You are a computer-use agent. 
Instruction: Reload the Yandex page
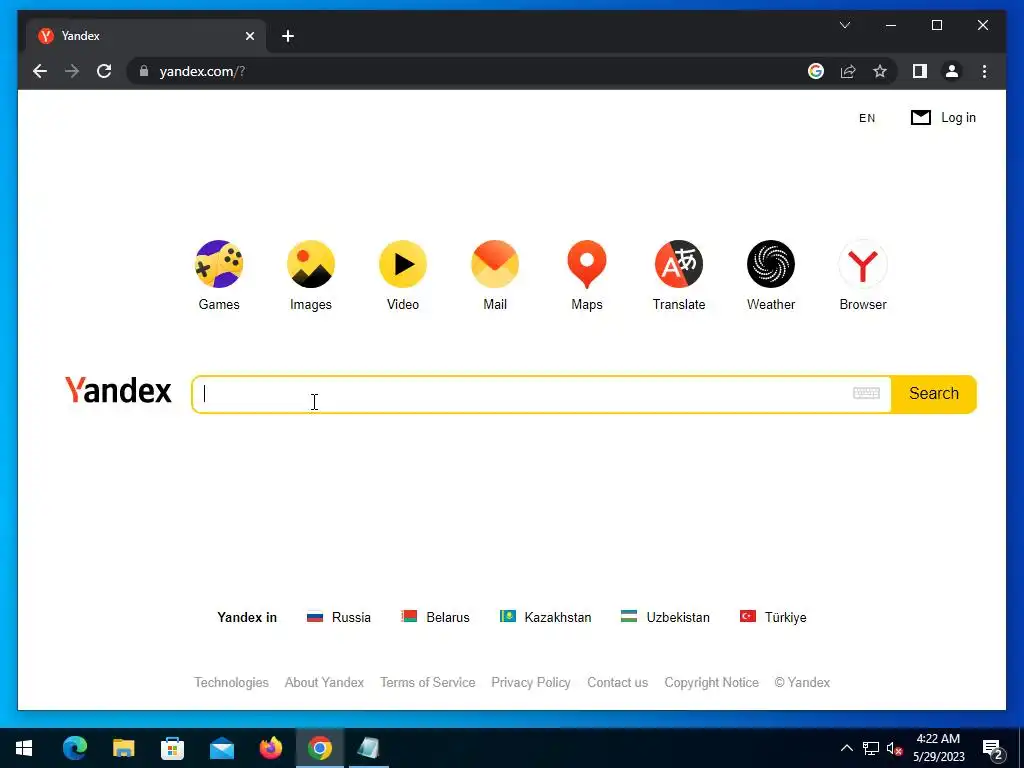pyautogui.click(x=104, y=71)
